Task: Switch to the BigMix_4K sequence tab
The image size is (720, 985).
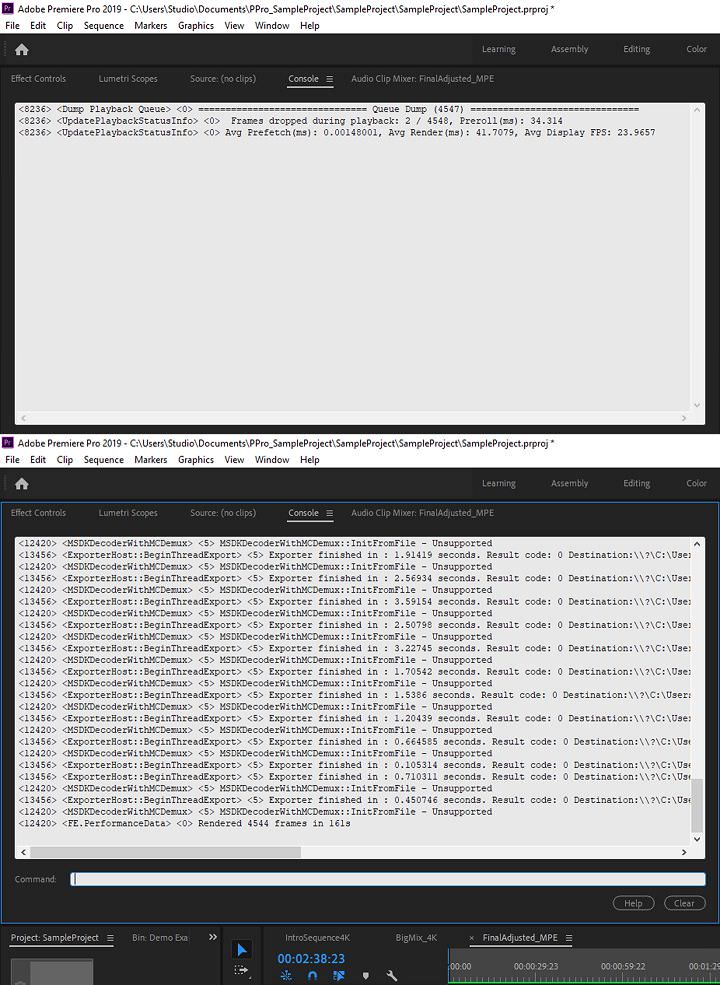Action: [x=416, y=938]
